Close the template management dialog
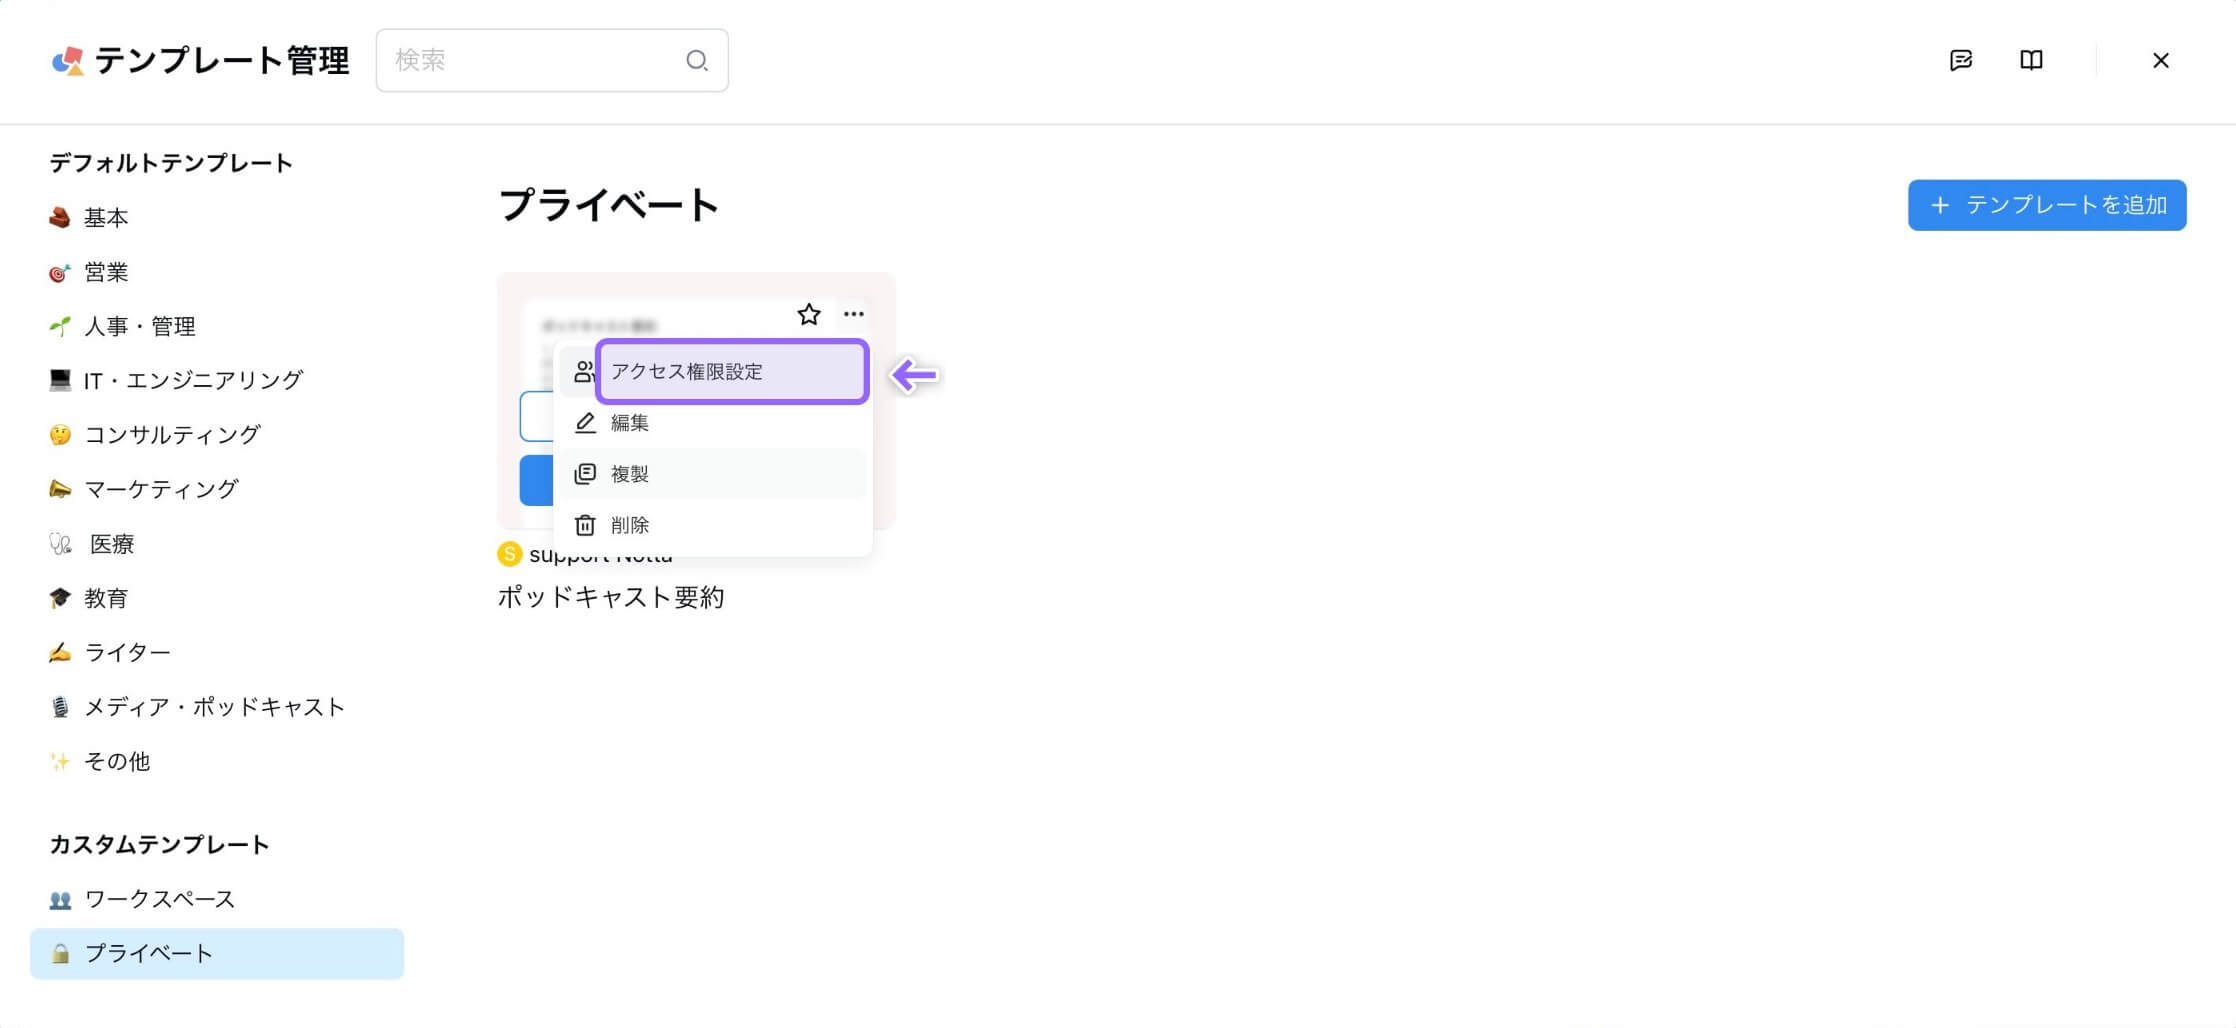Viewport: 2236px width, 1028px height. pos(2160,60)
